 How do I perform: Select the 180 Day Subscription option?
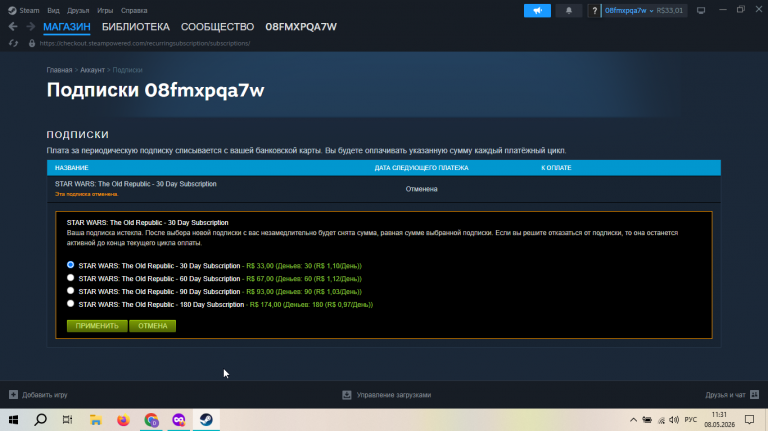point(71,304)
